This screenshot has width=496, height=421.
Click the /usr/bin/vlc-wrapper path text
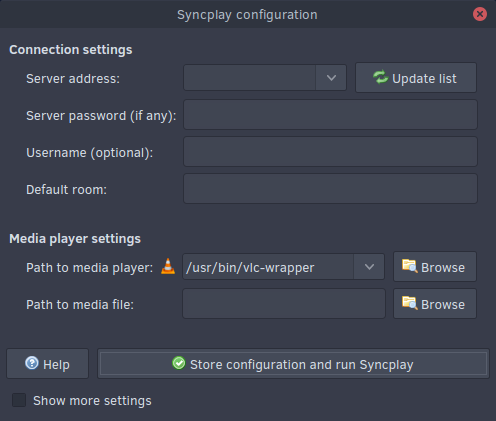coord(250,268)
